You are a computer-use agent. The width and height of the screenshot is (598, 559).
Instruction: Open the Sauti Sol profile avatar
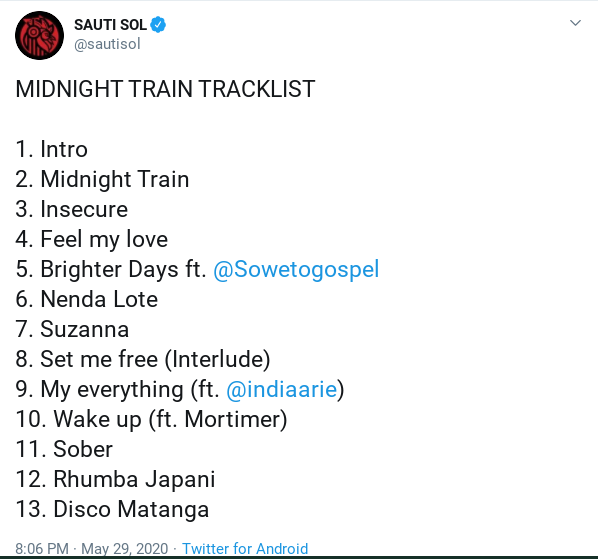click(39, 35)
